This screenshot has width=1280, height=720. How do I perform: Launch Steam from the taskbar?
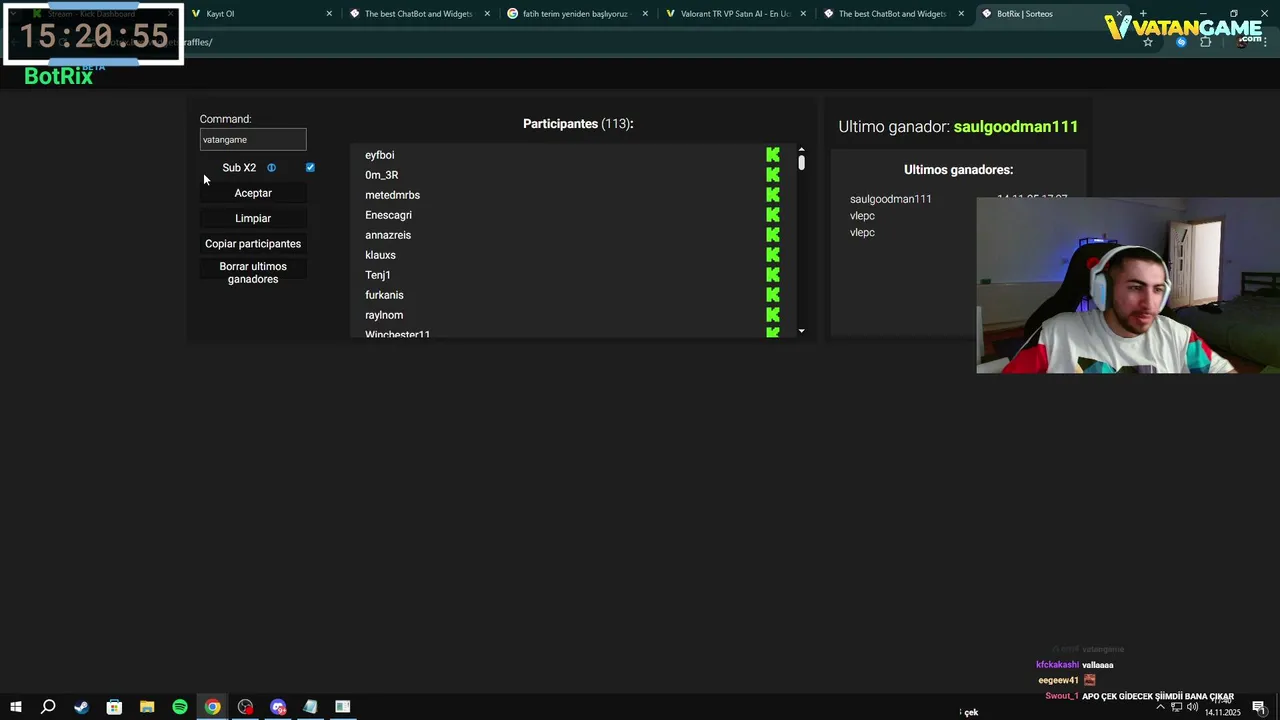pos(81,707)
